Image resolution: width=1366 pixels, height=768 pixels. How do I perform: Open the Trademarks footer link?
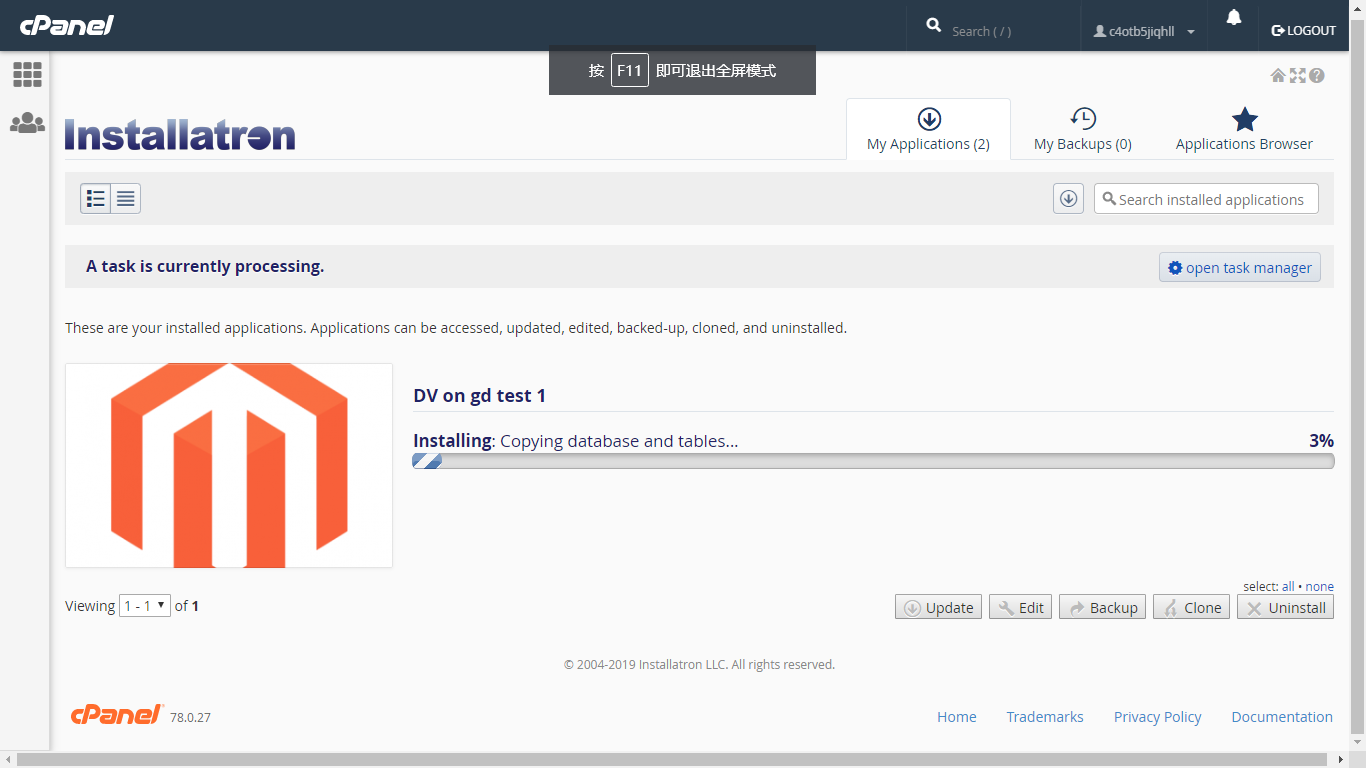(x=1045, y=717)
